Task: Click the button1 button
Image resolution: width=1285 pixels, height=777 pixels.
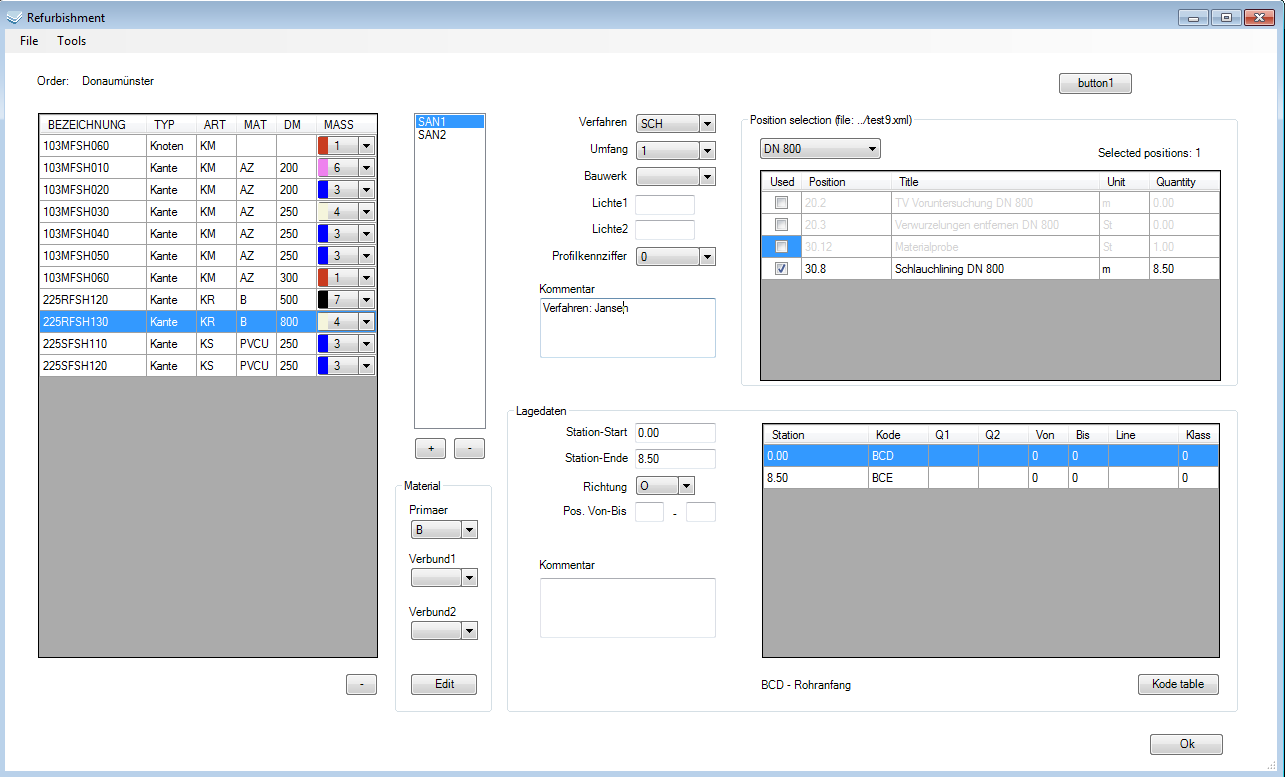Action: (x=1095, y=83)
